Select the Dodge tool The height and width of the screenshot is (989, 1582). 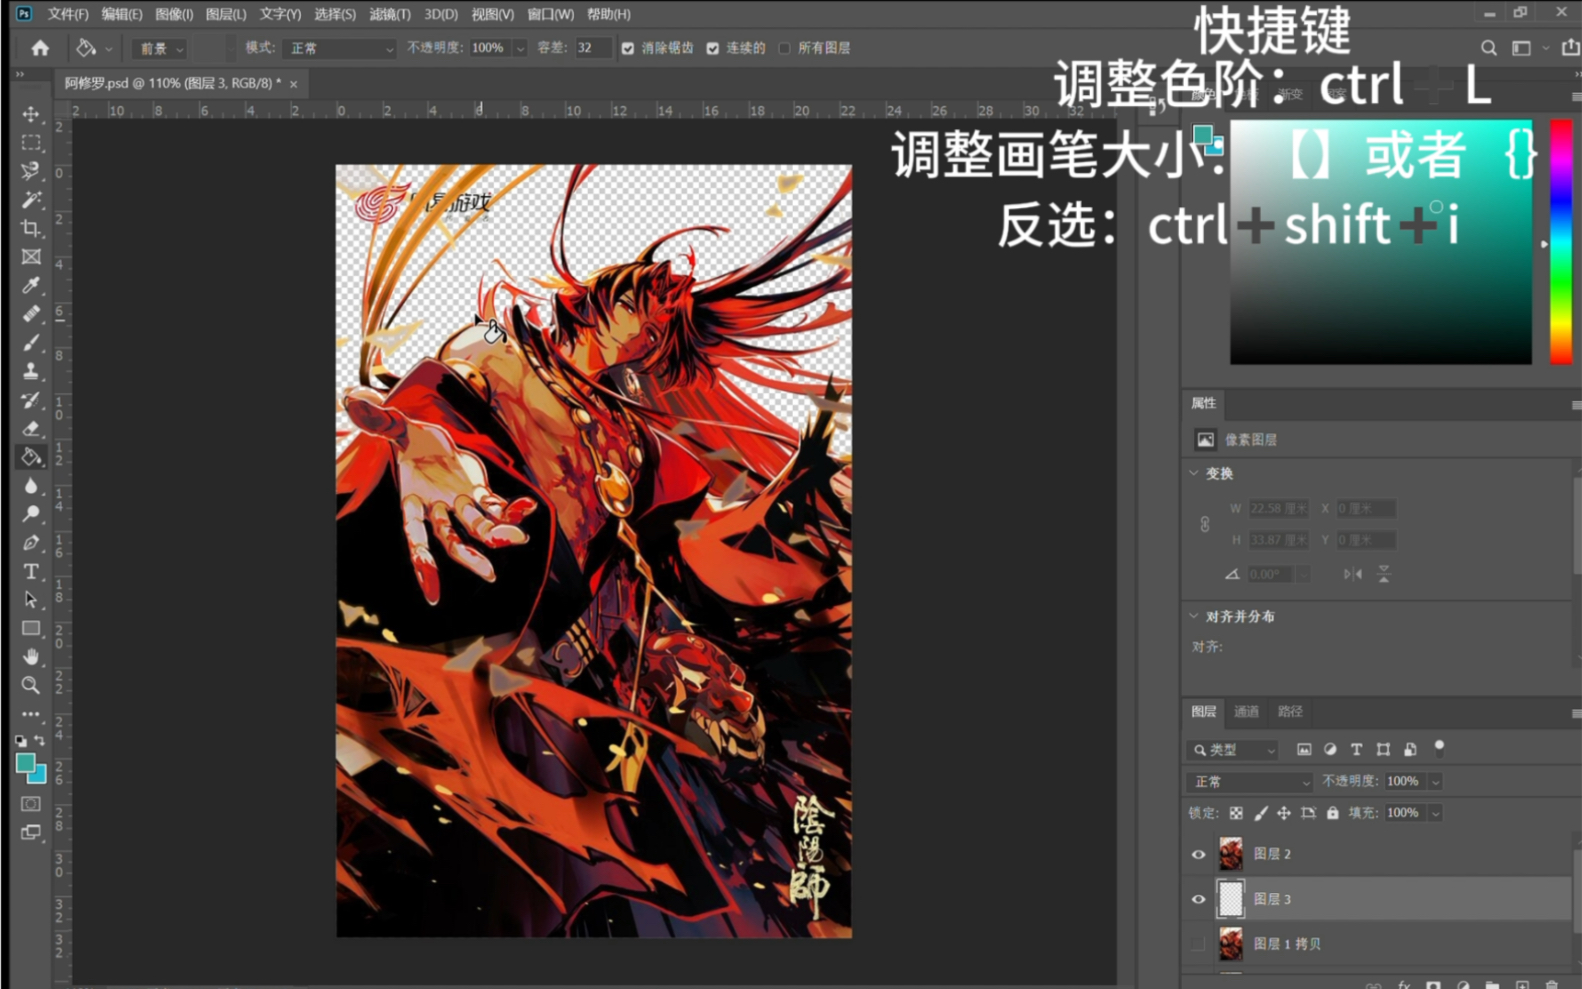tap(31, 514)
